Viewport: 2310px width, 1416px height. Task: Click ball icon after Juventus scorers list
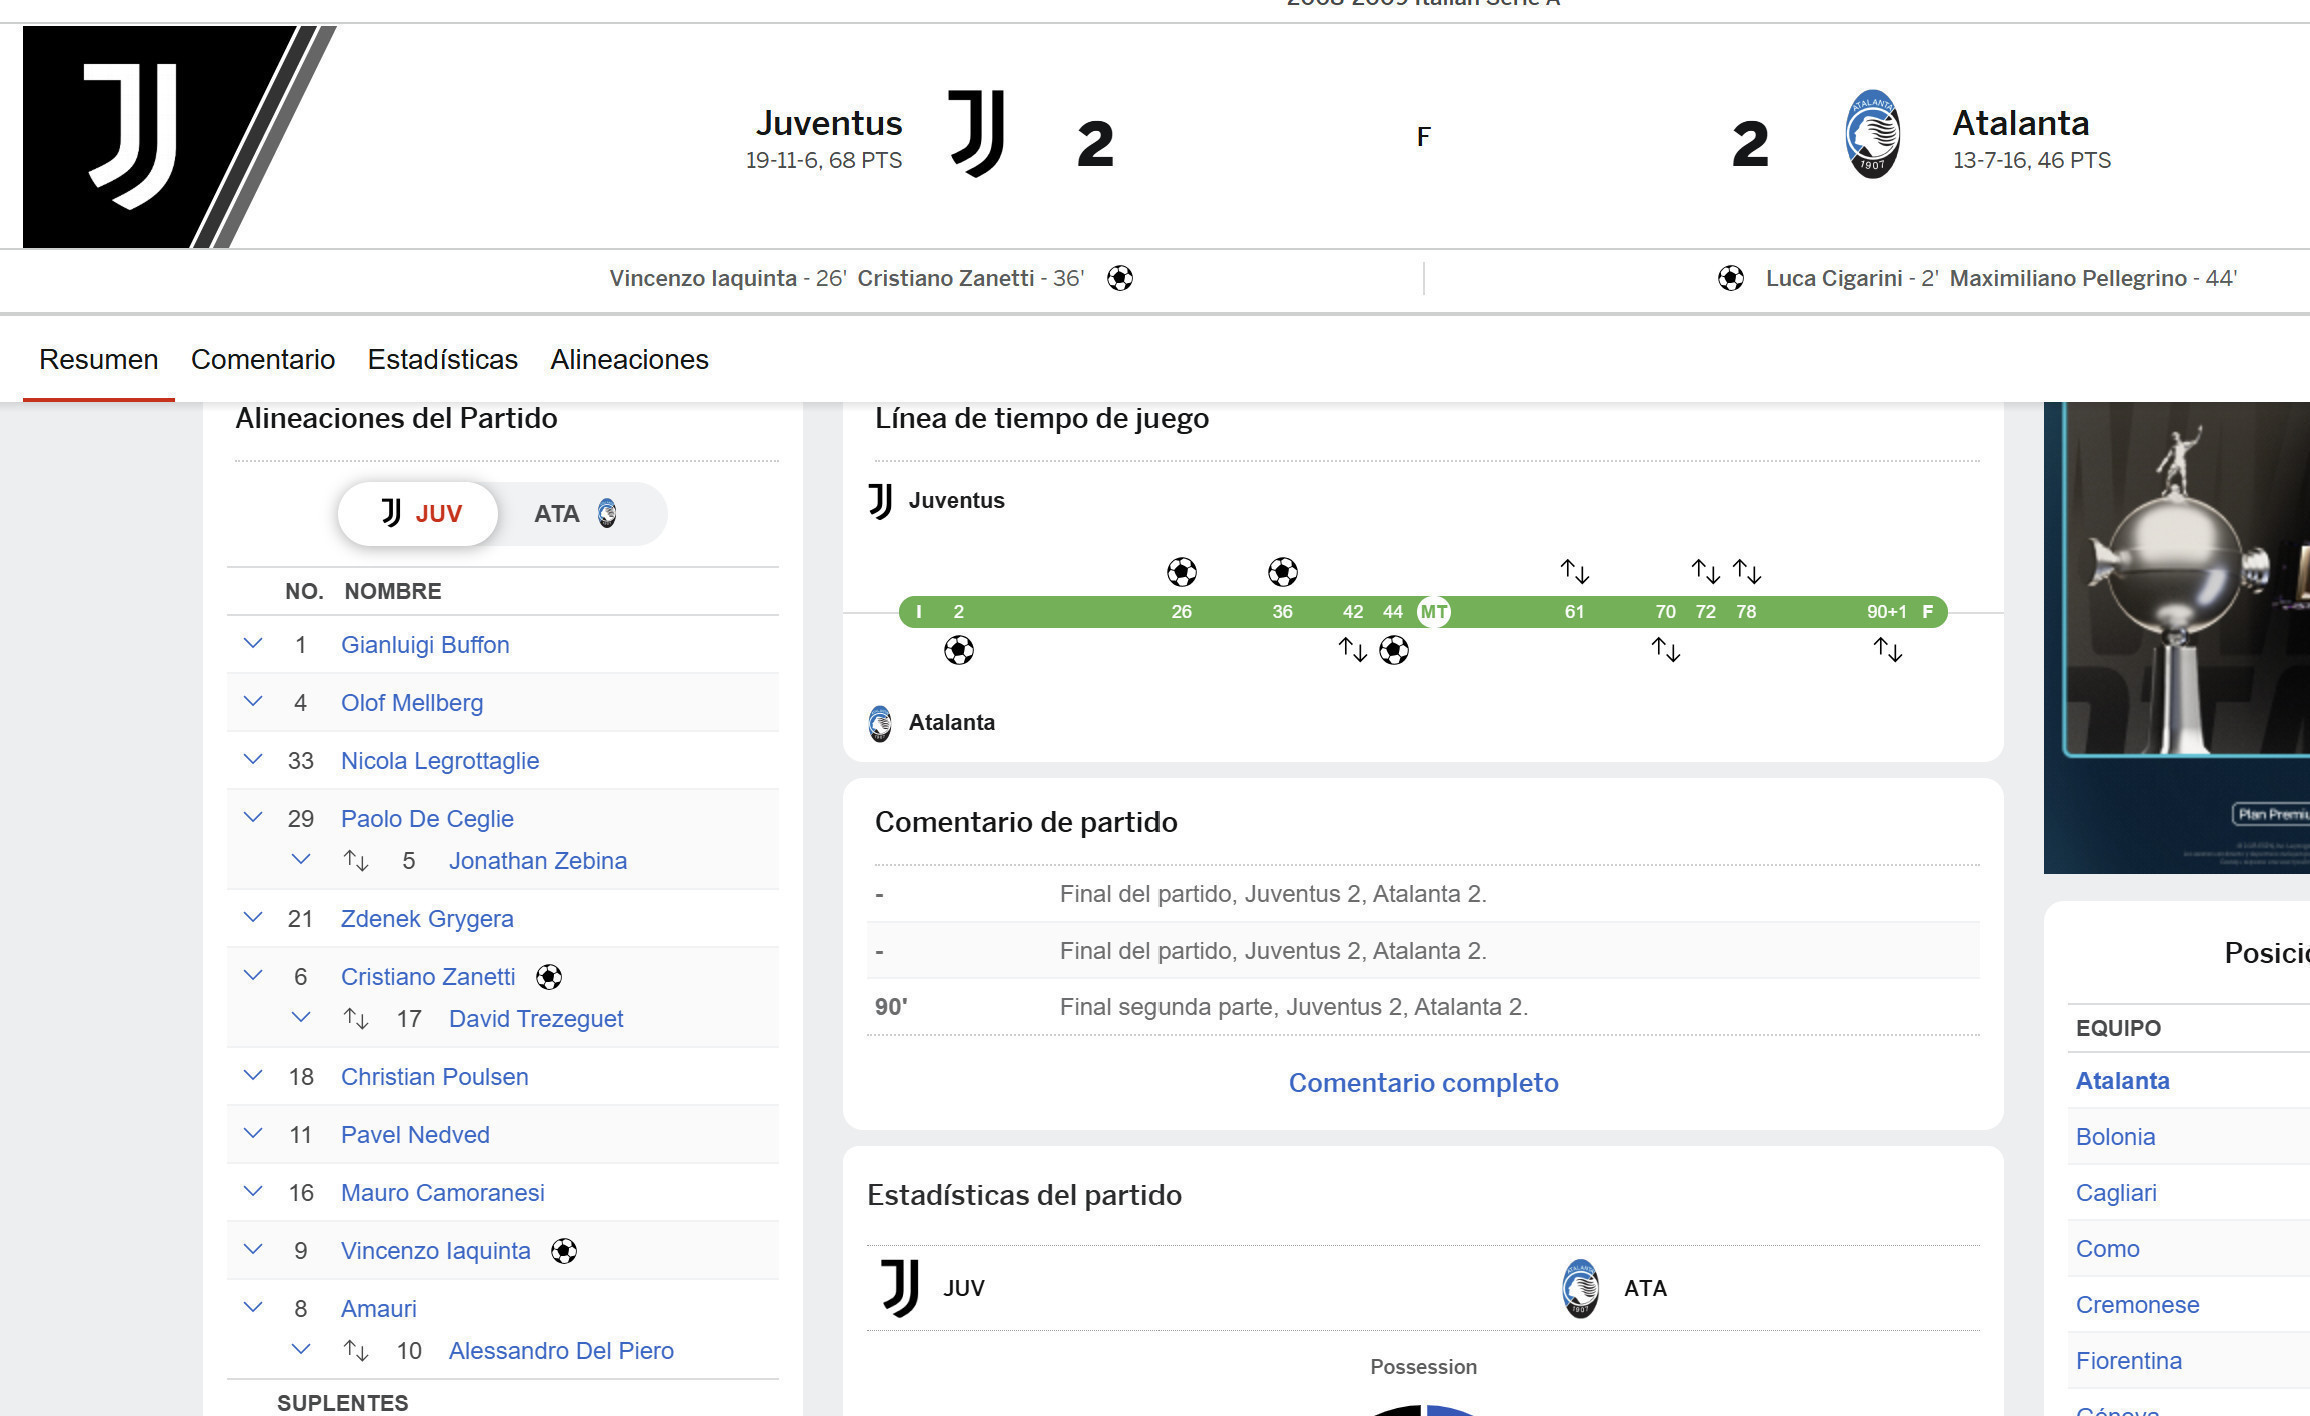(1120, 278)
